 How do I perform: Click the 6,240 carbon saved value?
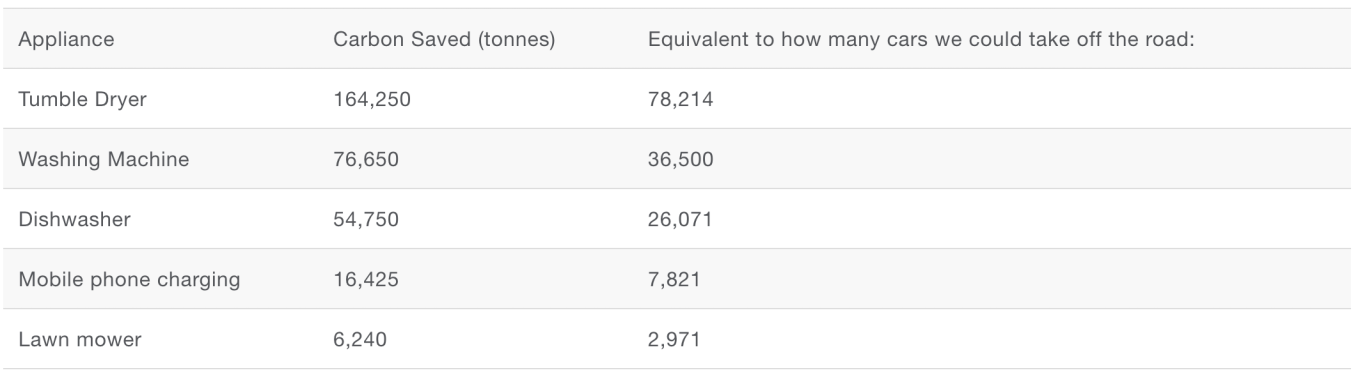360,339
